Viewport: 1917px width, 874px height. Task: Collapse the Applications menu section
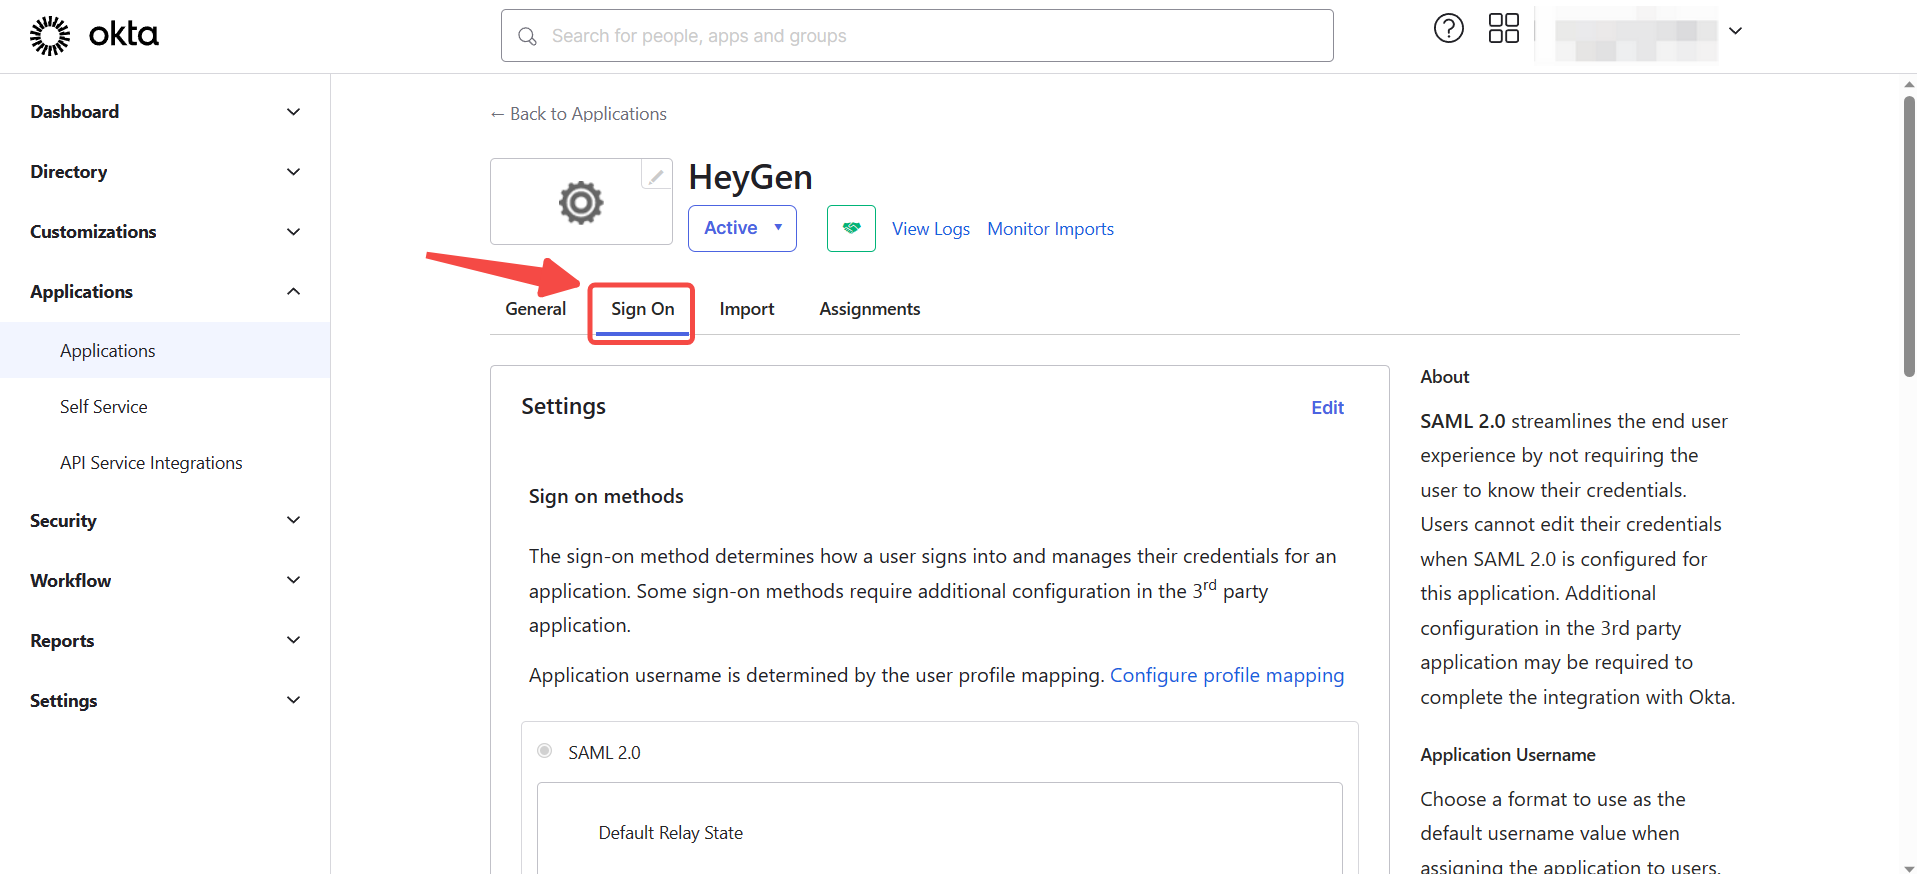coord(165,292)
